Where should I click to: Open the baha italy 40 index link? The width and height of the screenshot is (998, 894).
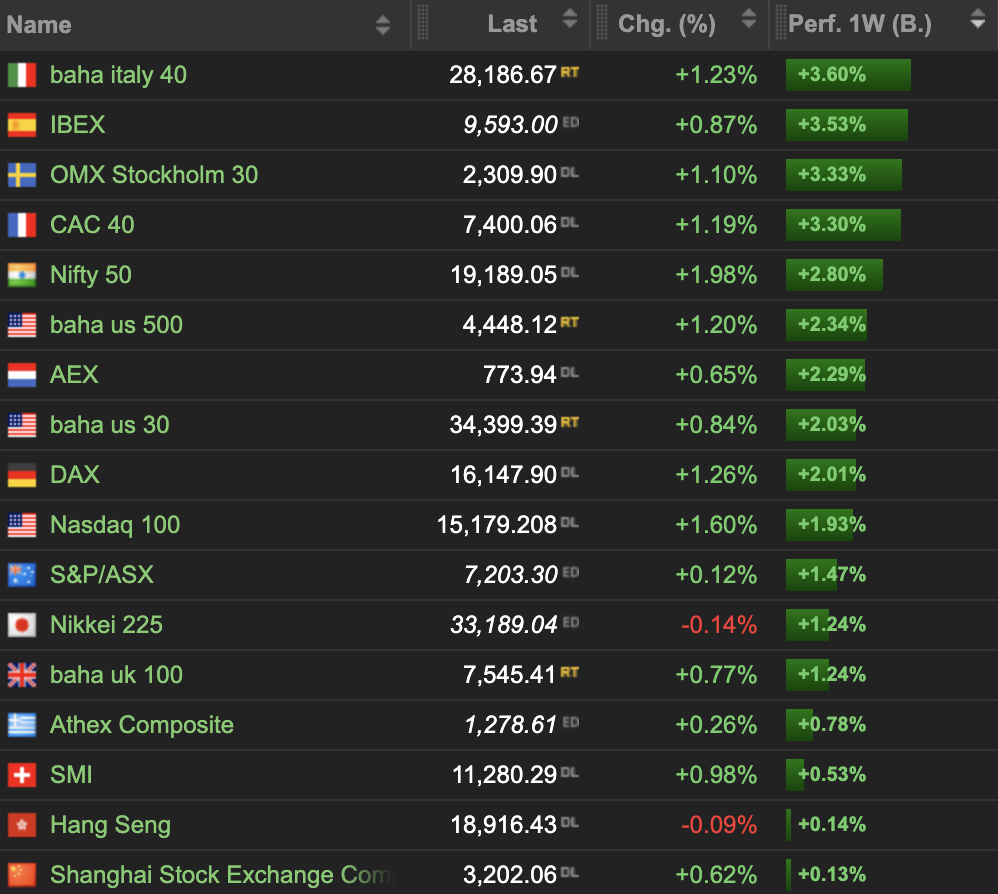click(118, 75)
